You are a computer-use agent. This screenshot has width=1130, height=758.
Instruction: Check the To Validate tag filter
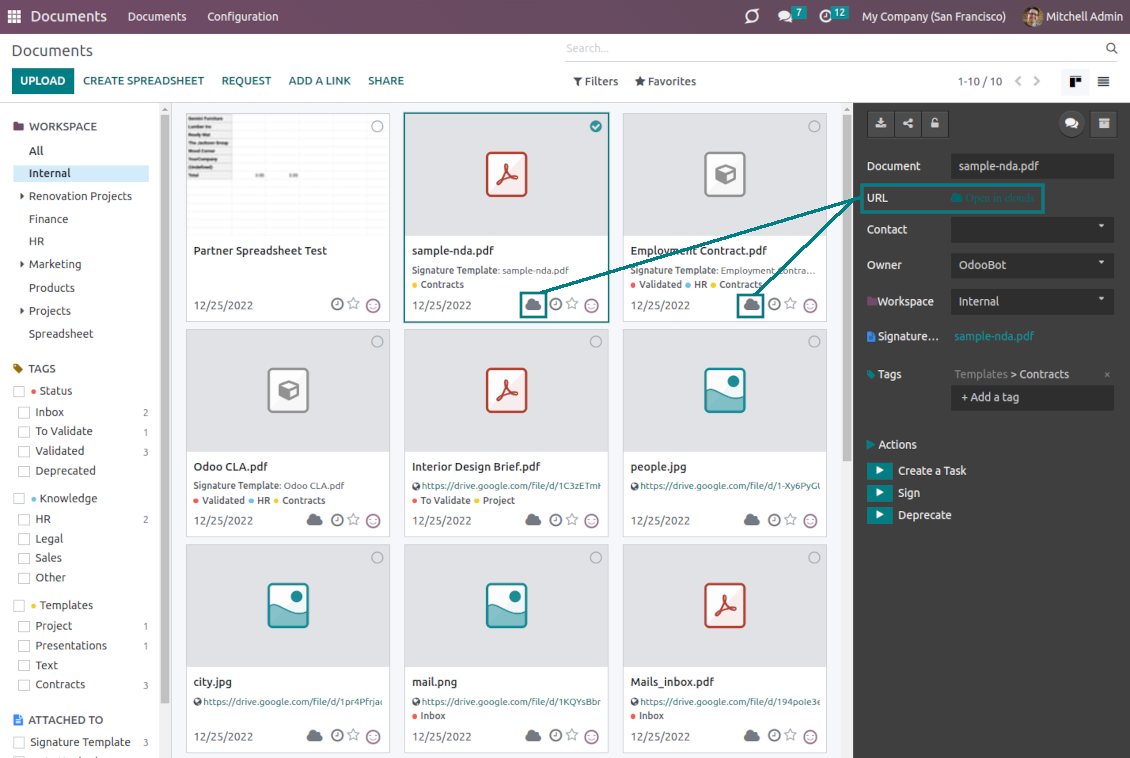(24, 432)
